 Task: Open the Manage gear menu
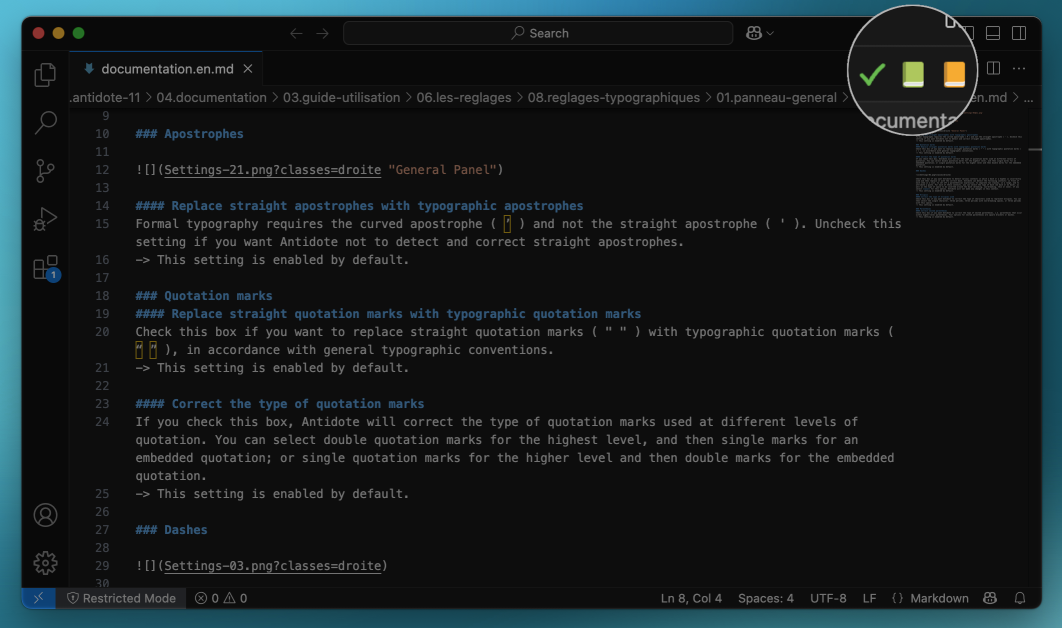tap(45, 563)
